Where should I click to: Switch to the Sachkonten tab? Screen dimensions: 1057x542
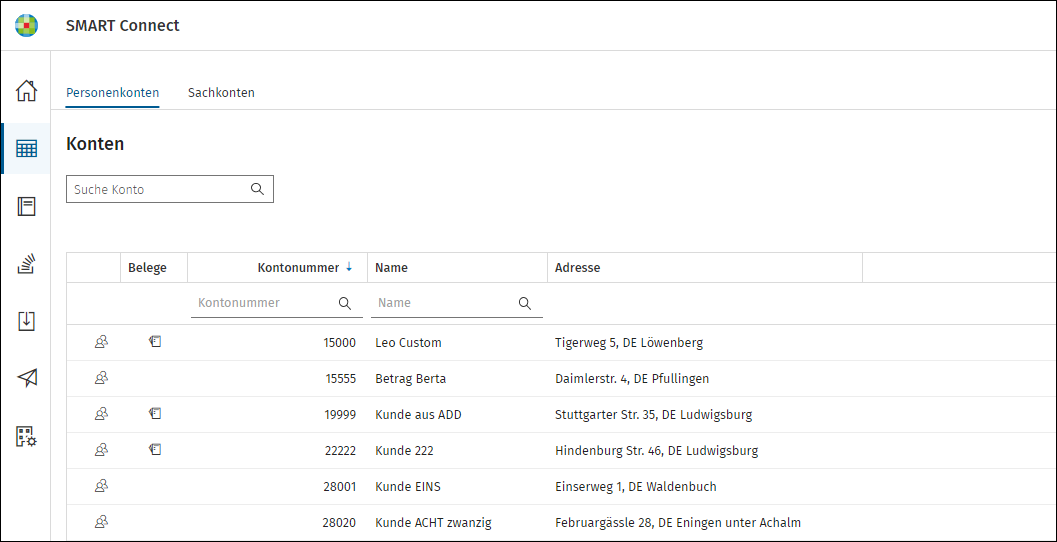[221, 93]
